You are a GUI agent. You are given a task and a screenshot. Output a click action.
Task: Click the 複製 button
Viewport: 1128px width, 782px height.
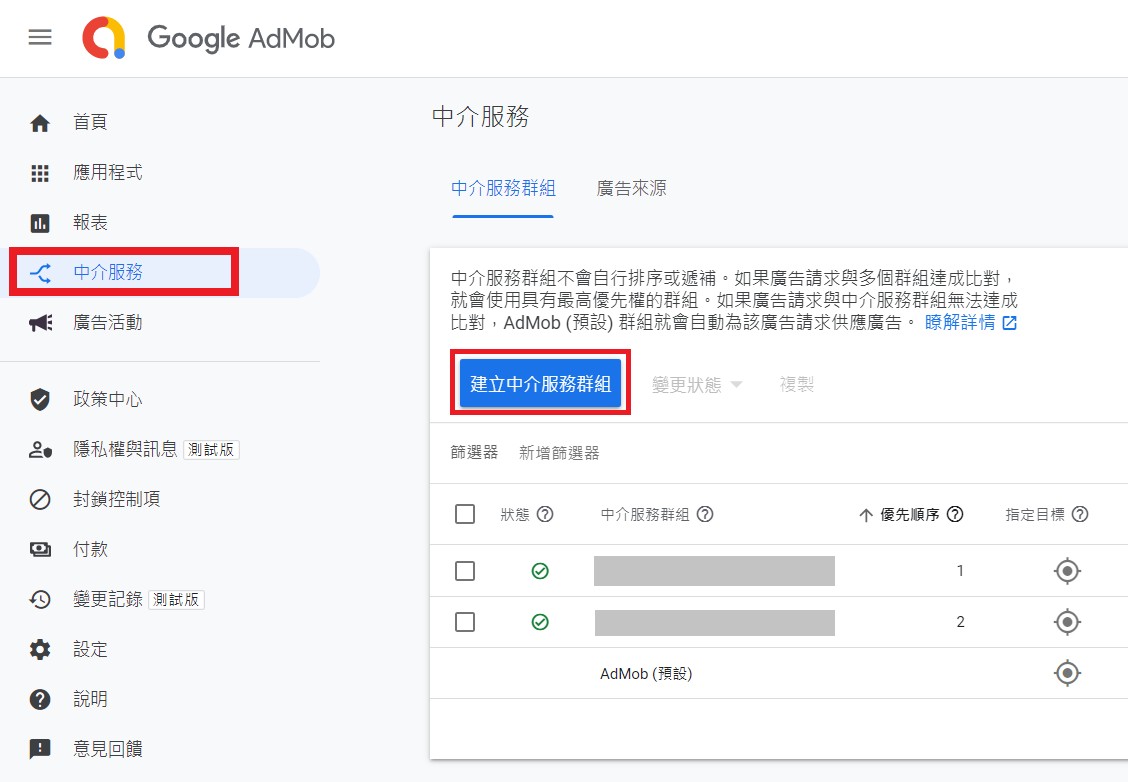(796, 385)
